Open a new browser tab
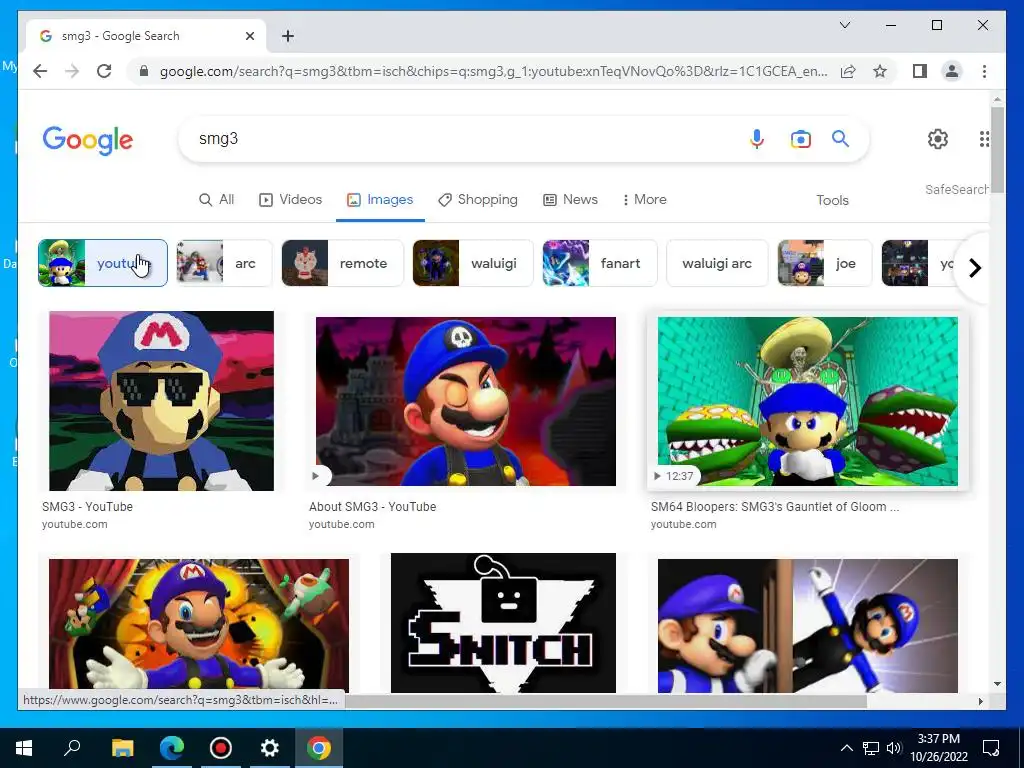The image size is (1024, 768). 287,36
